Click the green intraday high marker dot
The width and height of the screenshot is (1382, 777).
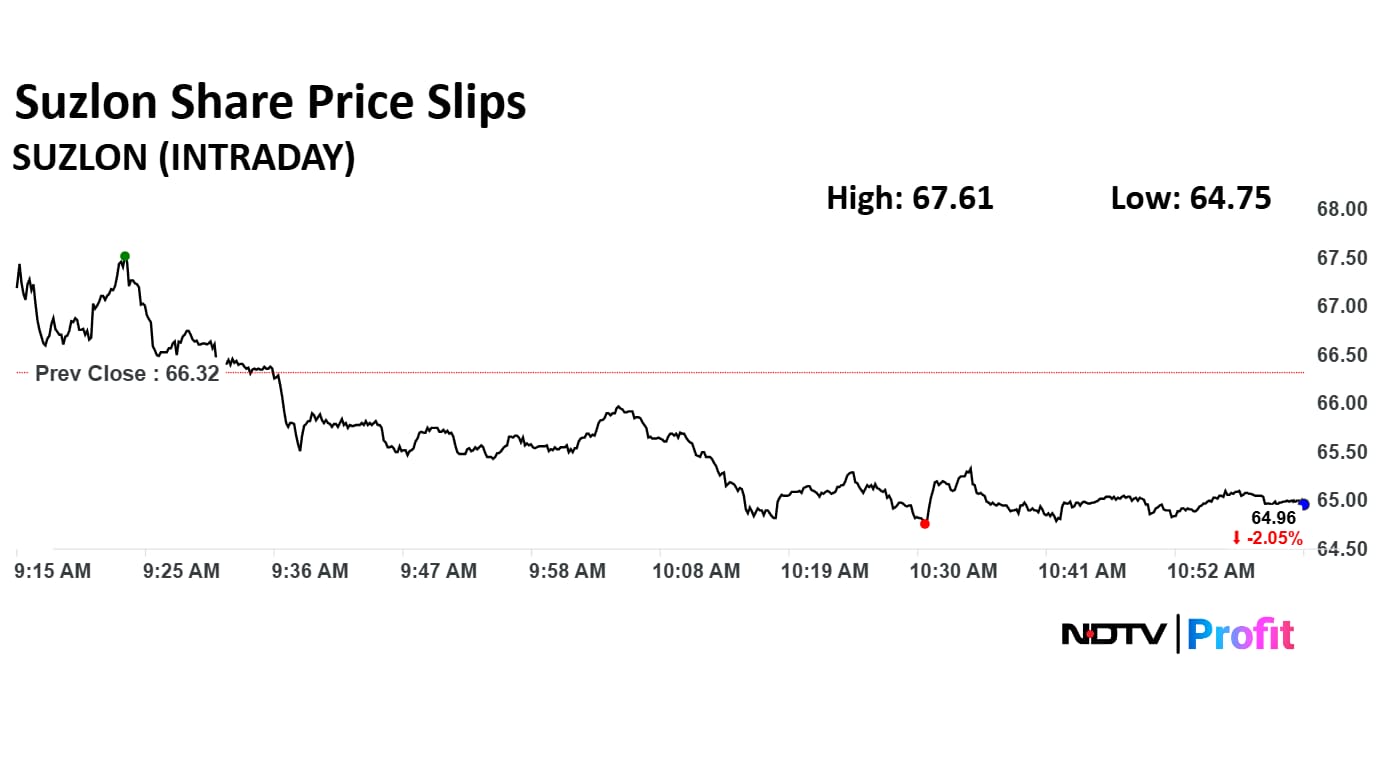click(125, 256)
